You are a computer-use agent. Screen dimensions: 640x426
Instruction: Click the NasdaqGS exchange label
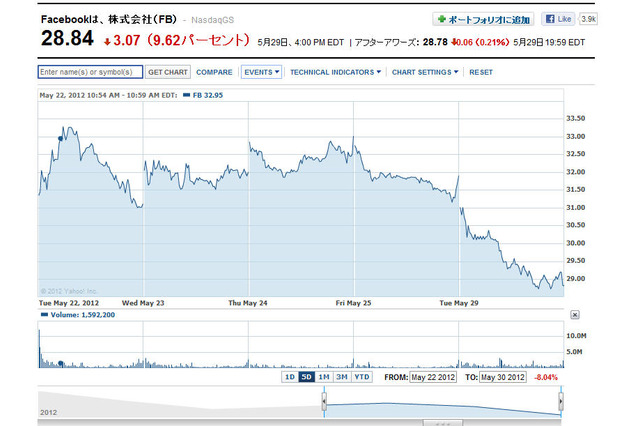pyautogui.click(x=213, y=20)
